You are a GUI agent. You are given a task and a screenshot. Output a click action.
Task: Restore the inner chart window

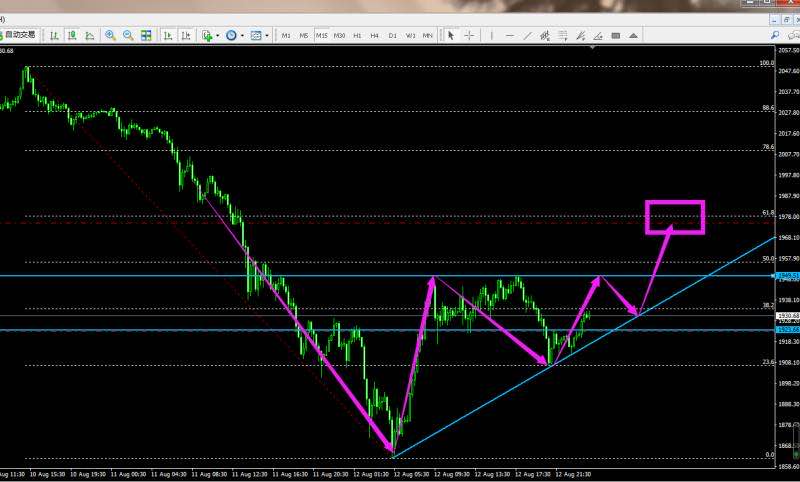[x=786, y=19]
